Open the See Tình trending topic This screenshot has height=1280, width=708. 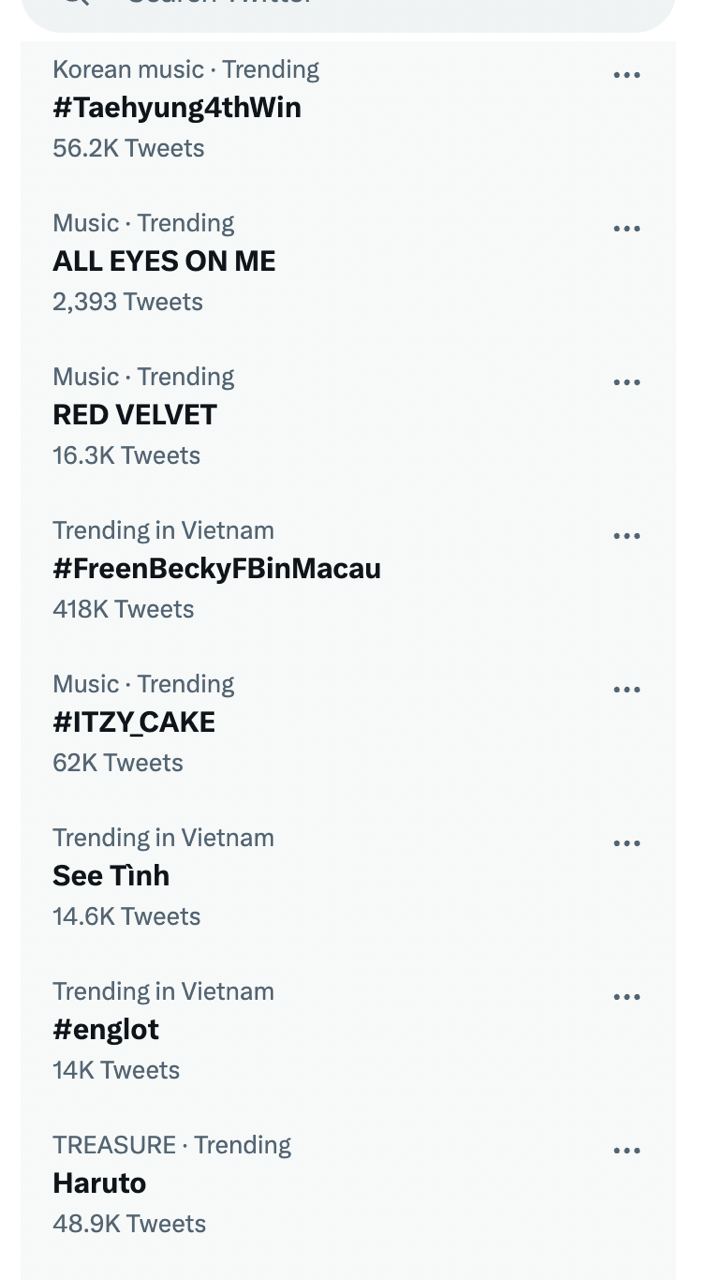tap(111, 876)
